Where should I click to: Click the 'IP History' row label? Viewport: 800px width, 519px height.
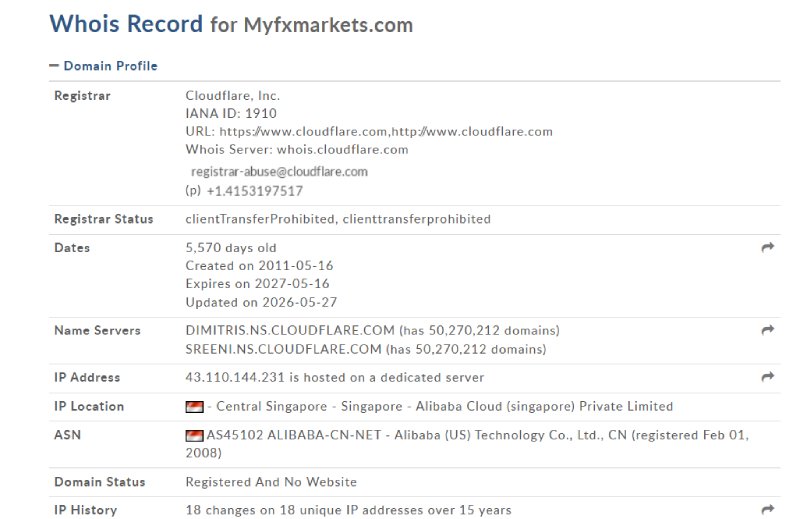(x=85, y=510)
